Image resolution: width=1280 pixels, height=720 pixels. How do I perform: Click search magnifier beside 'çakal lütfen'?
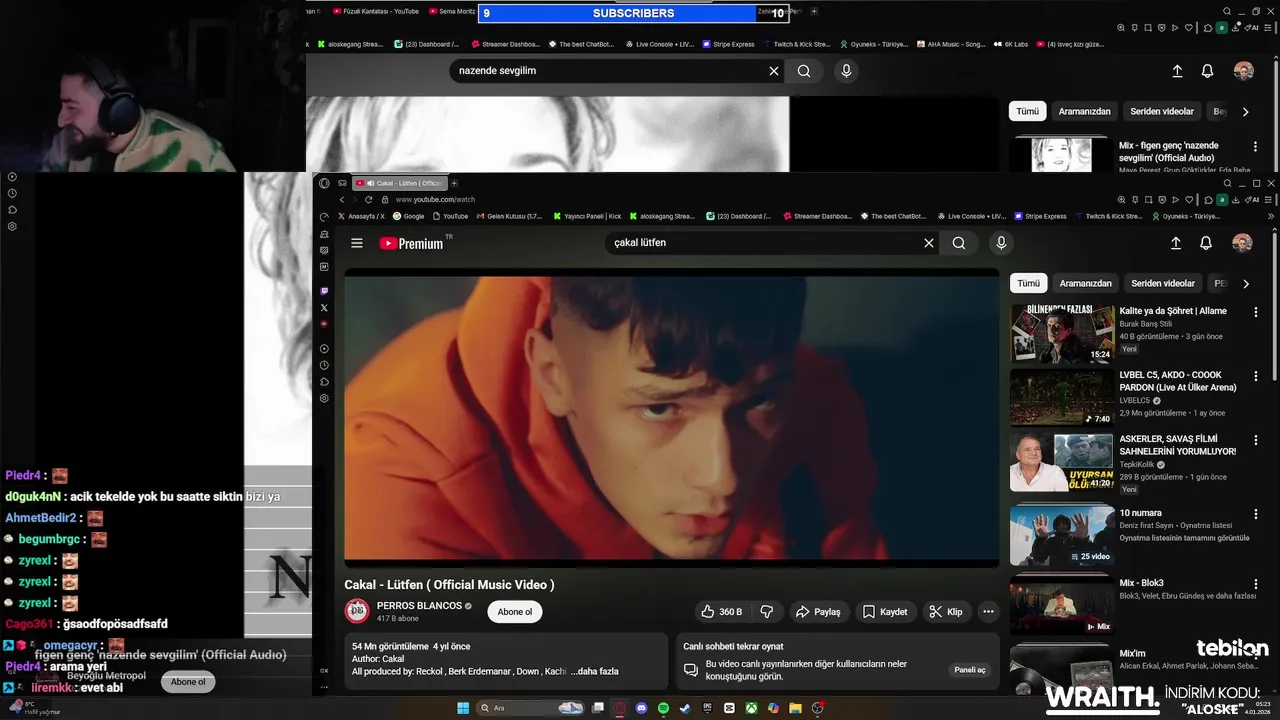click(x=959, y=243)
